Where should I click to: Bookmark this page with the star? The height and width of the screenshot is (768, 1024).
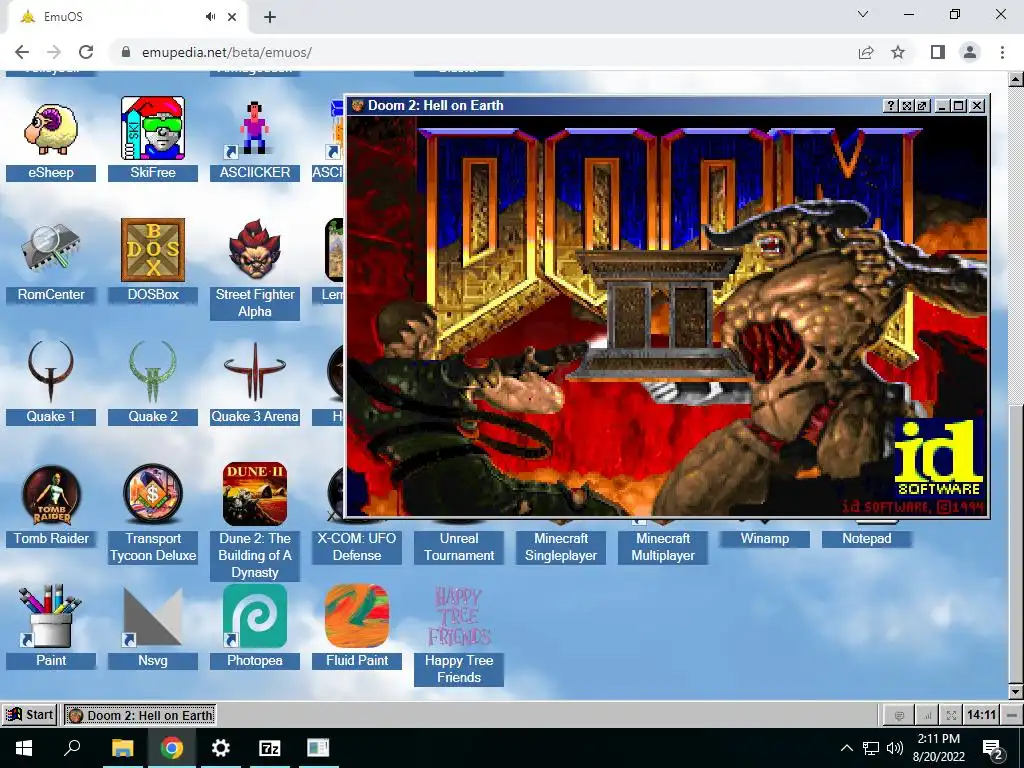(898, 52)
